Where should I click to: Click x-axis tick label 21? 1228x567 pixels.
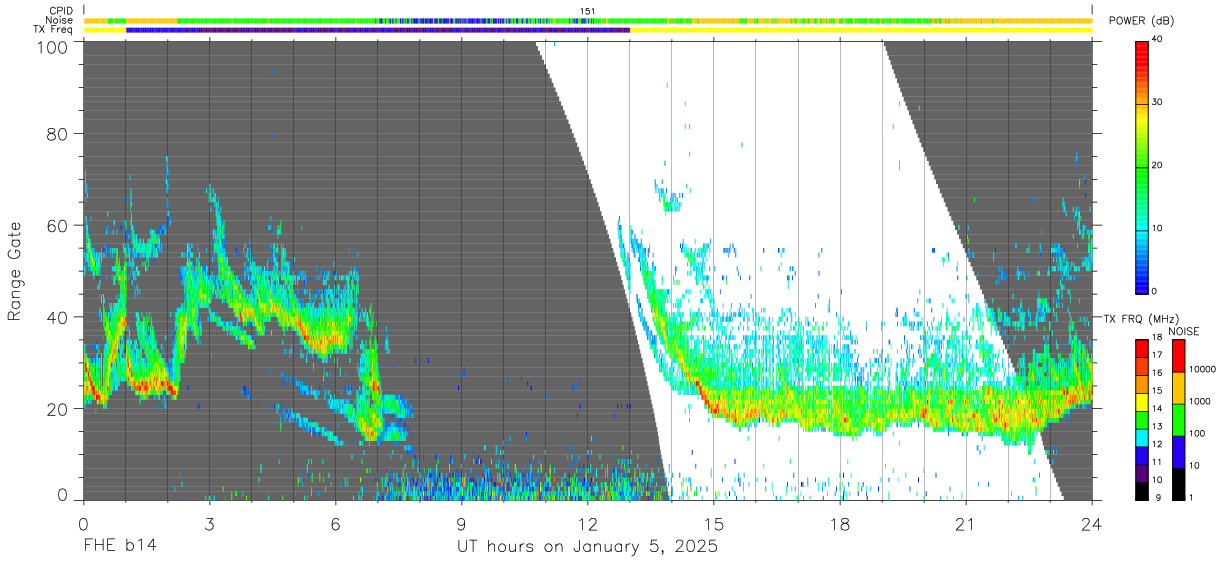click(966, 523)
